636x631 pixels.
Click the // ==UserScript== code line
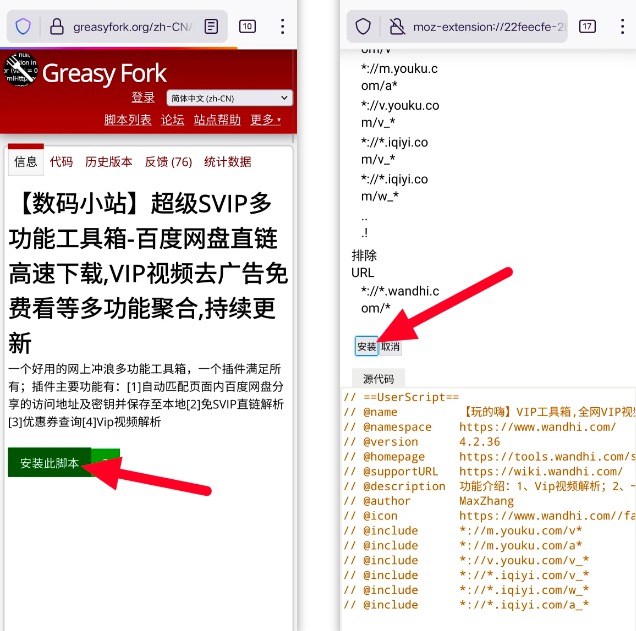401,397
